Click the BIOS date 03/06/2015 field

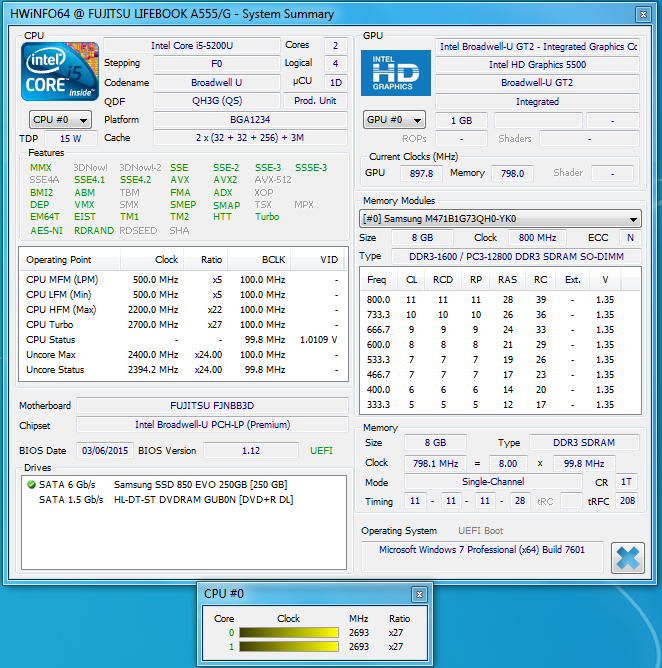pos(105,451)
